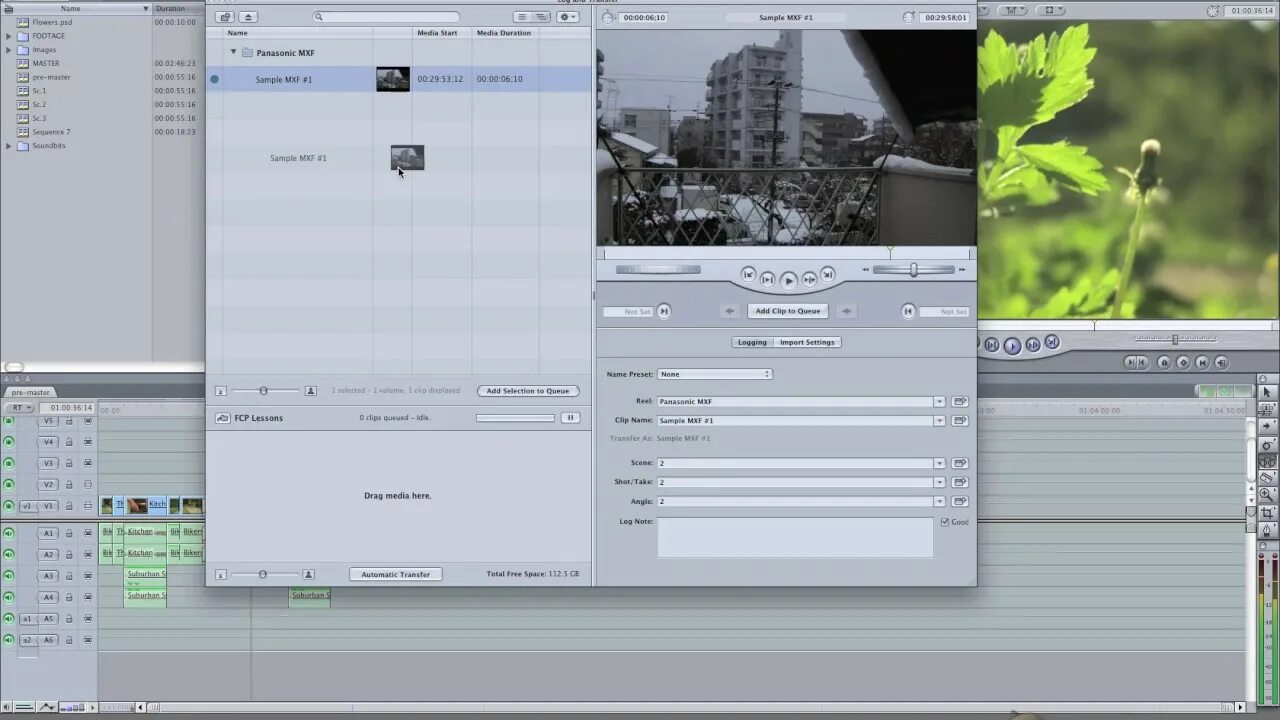
Task: Switch browser to flat list view
Action: pos(522,17)
